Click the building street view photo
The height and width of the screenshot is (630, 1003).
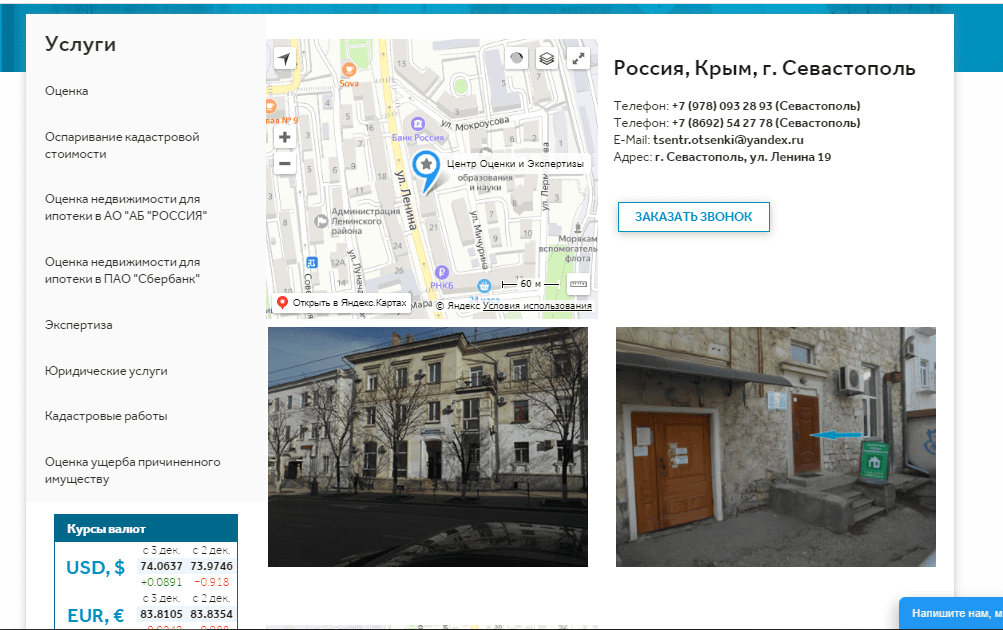(x=427, y=447)
